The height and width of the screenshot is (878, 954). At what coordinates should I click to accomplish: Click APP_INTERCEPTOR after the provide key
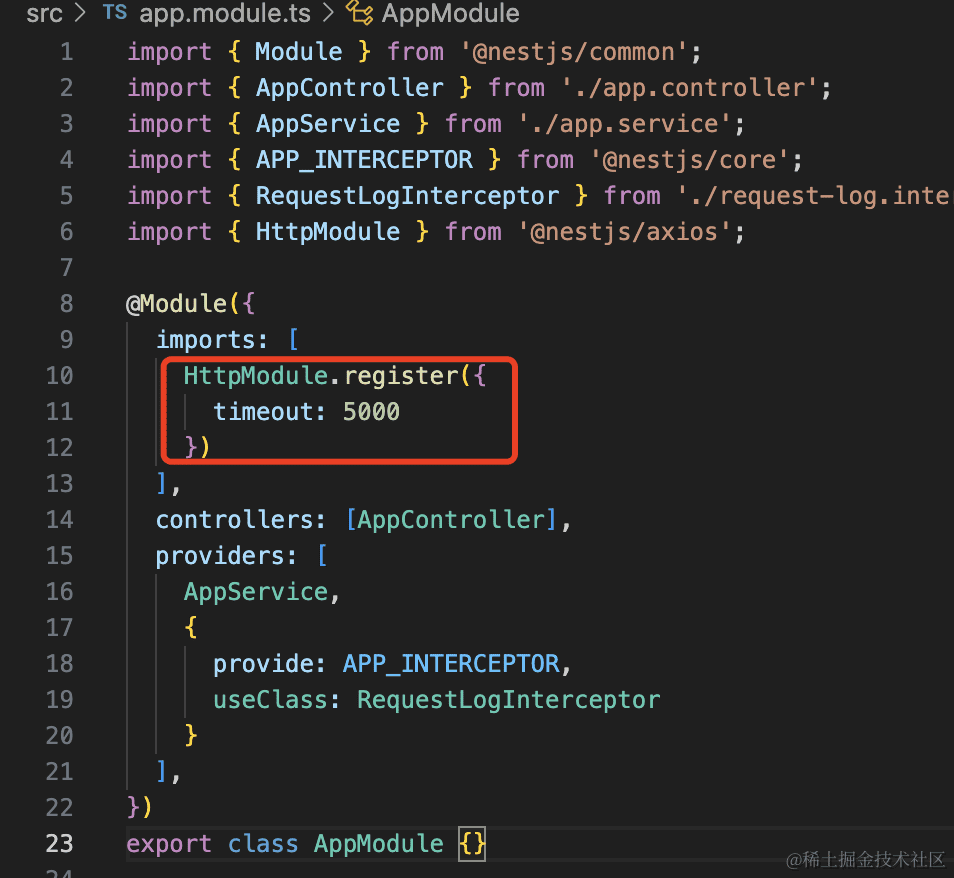point(450,663)
